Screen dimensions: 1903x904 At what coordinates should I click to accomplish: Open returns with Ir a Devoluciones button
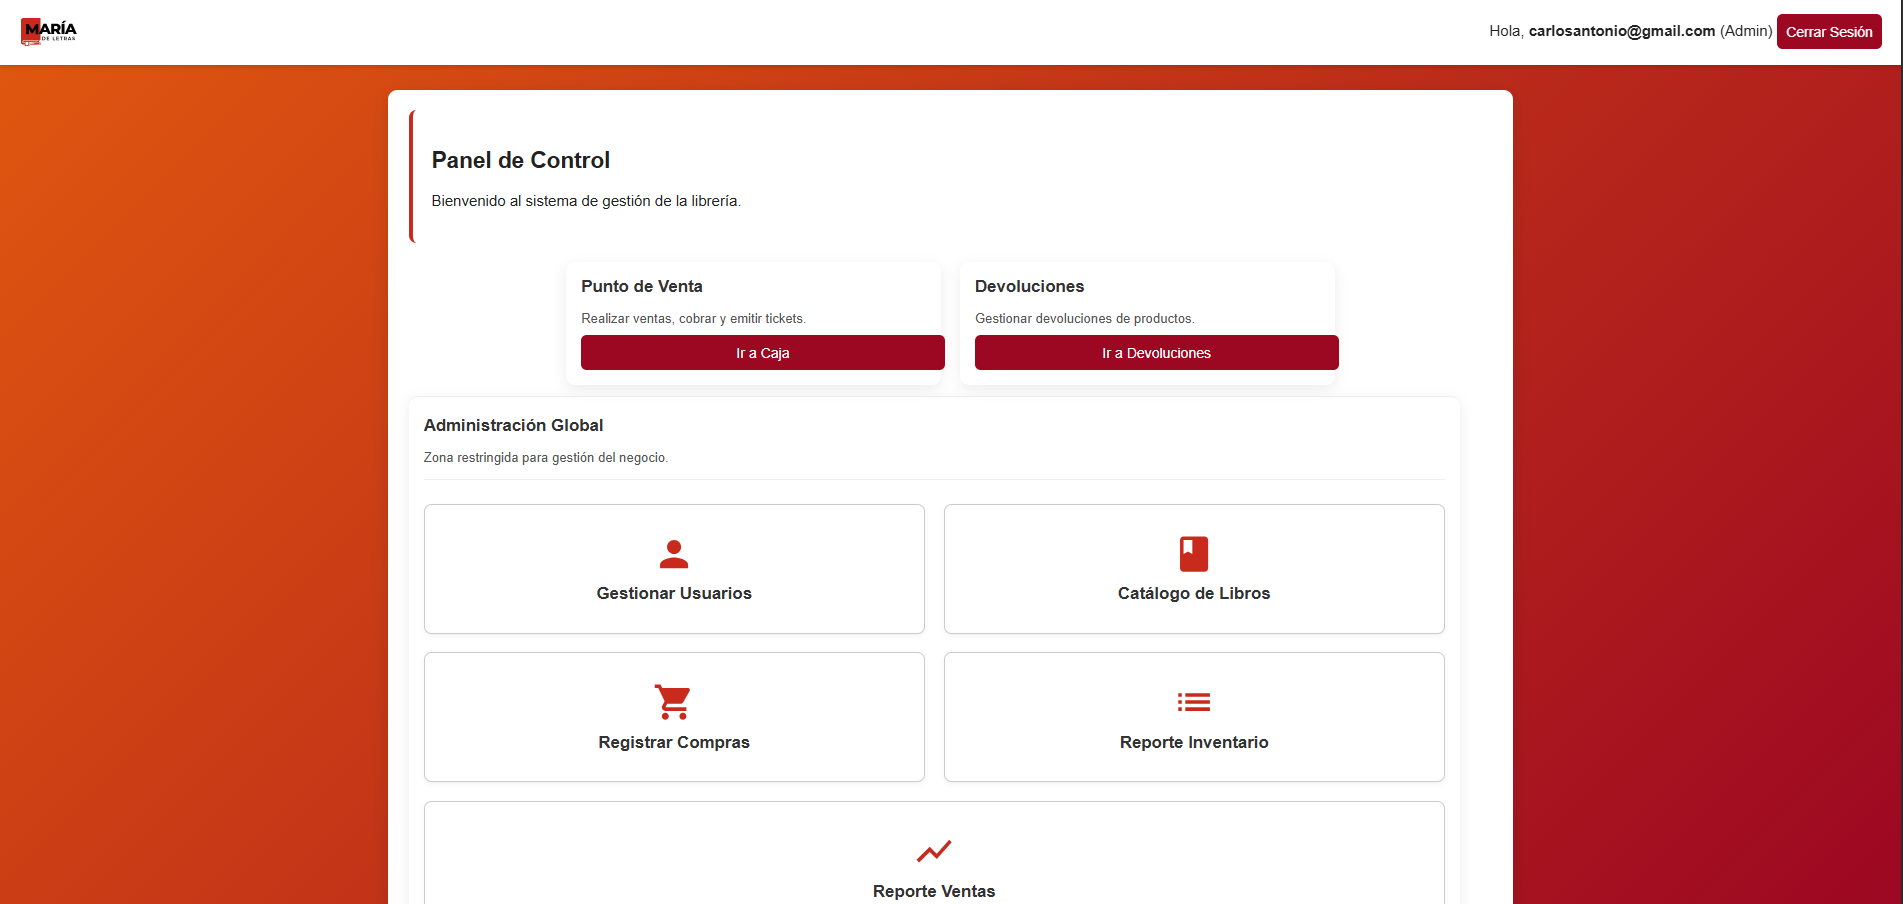(1156, 353)
